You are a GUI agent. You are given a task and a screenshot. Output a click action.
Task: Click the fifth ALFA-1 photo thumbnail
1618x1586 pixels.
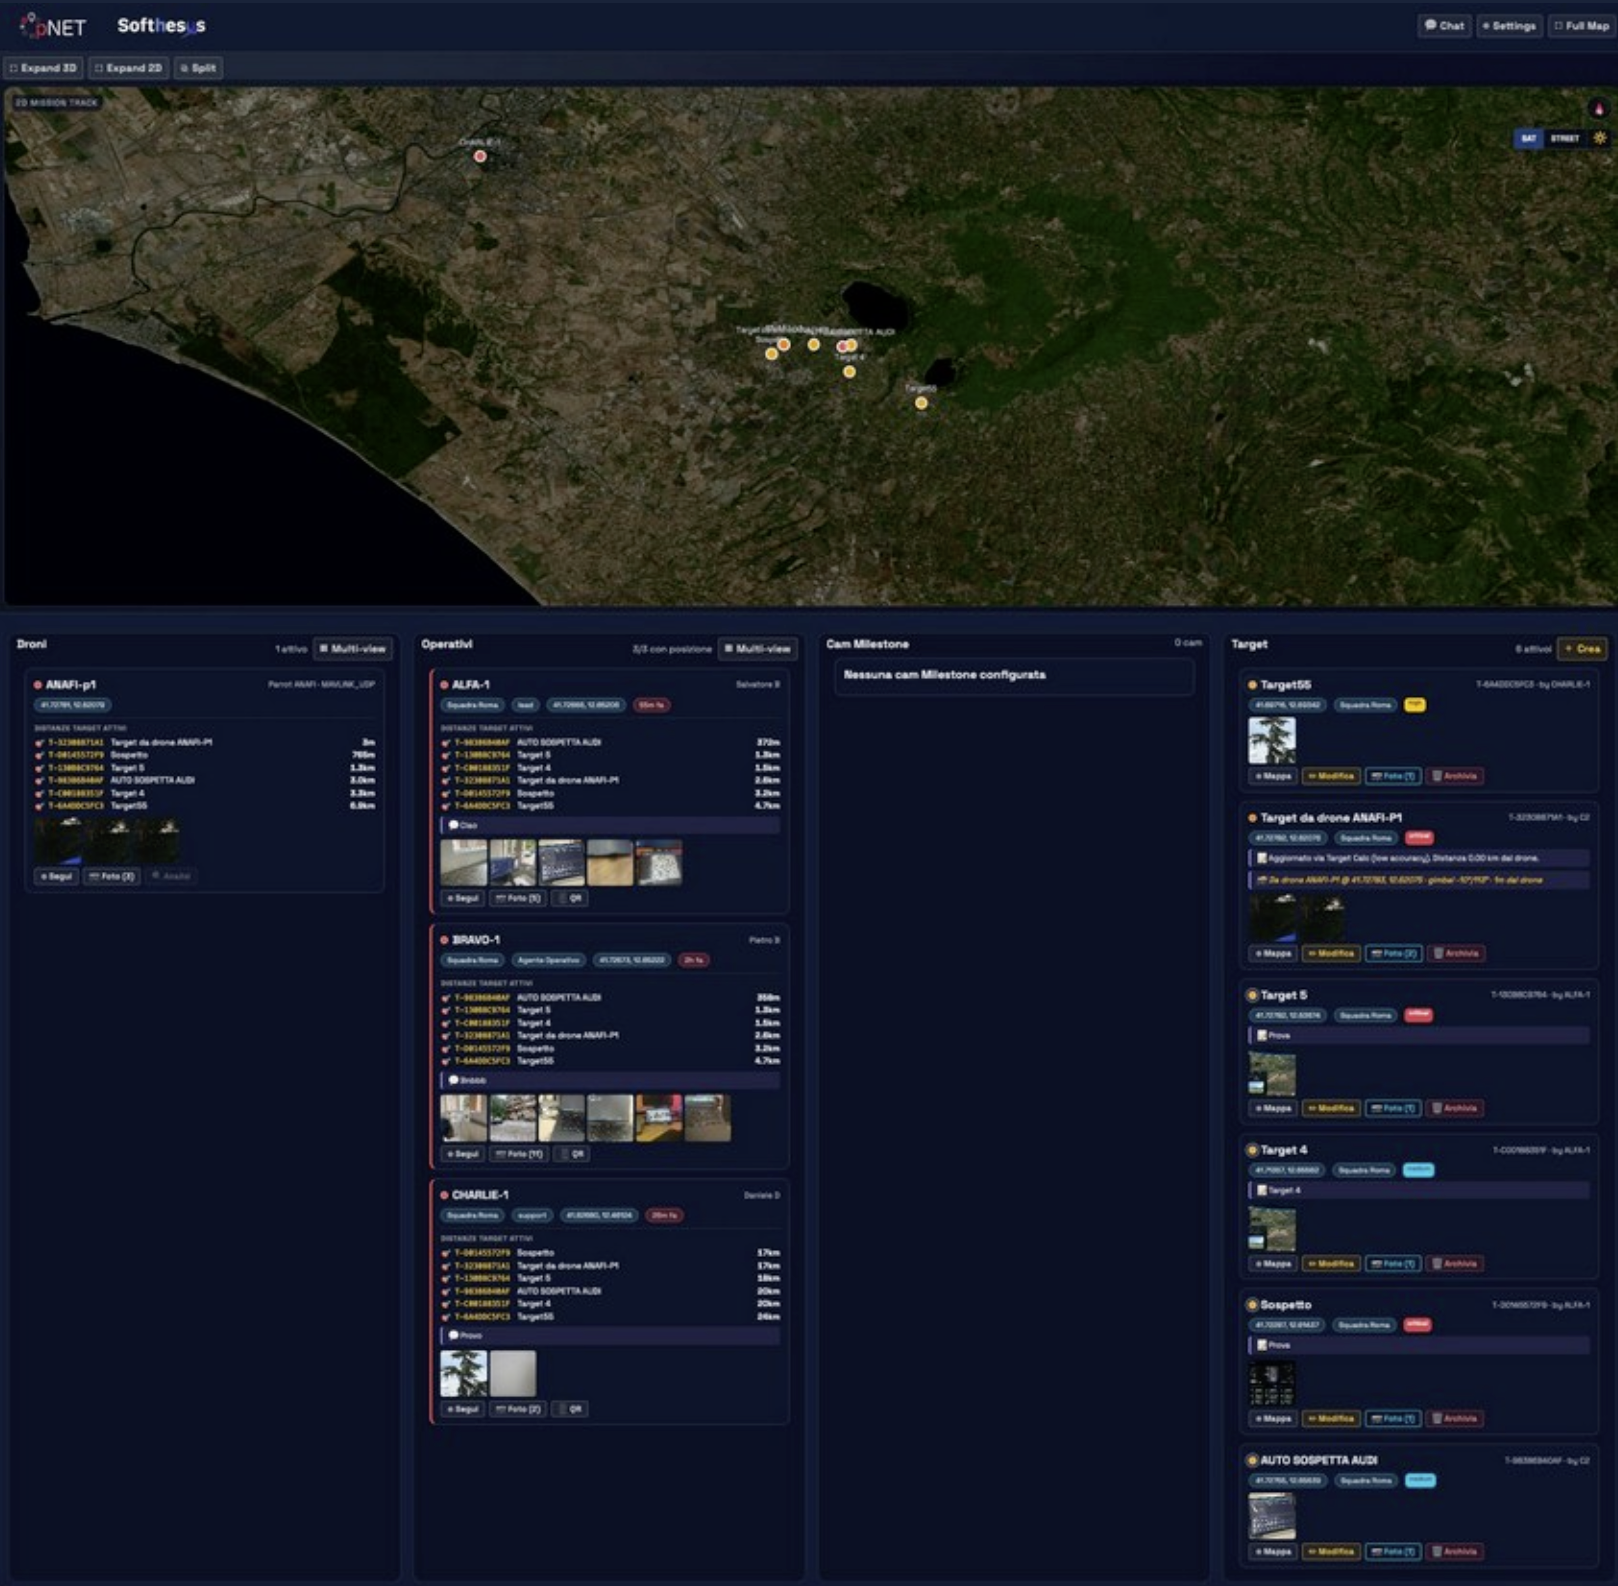659,862
